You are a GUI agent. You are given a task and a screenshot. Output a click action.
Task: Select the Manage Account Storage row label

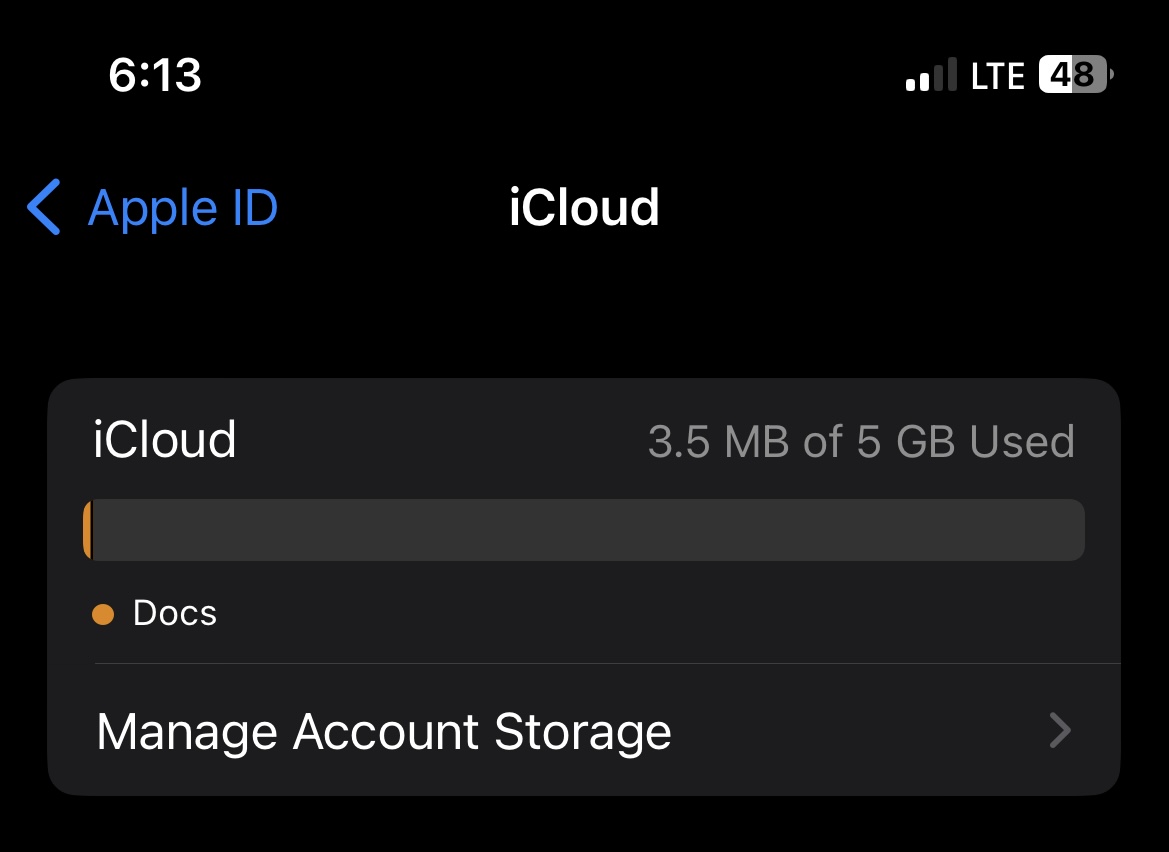384,731
